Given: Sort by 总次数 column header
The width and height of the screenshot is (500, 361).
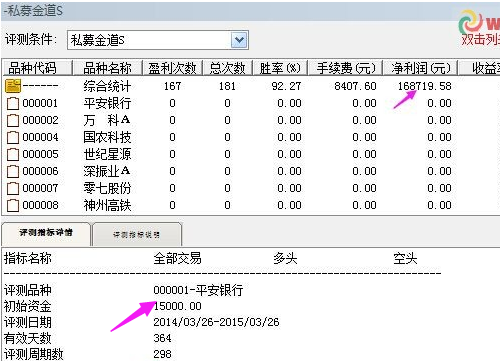Looking at the screenshot, I should point(227,68).
